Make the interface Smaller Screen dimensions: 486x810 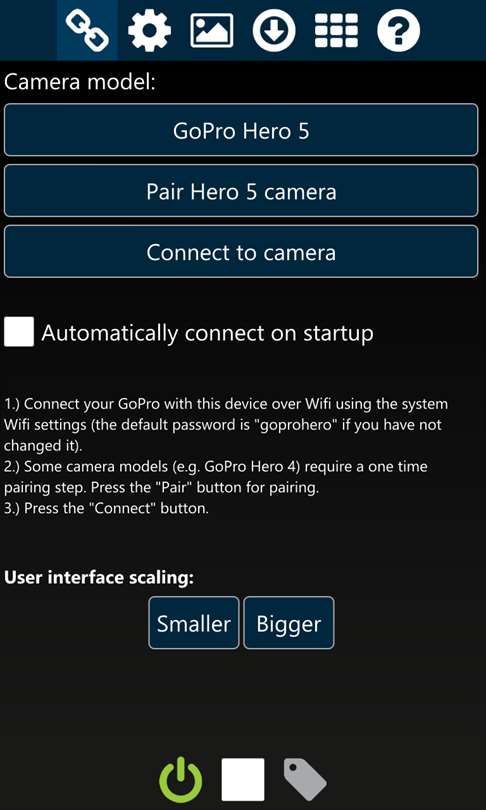(x=194, y=623)
